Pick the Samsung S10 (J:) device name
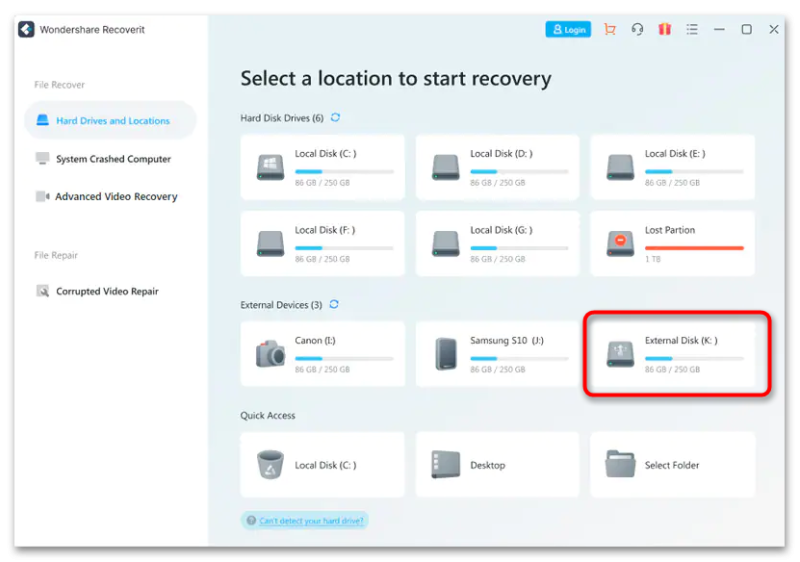This screenshot has height=562, width=800. [x=507, y=340]
